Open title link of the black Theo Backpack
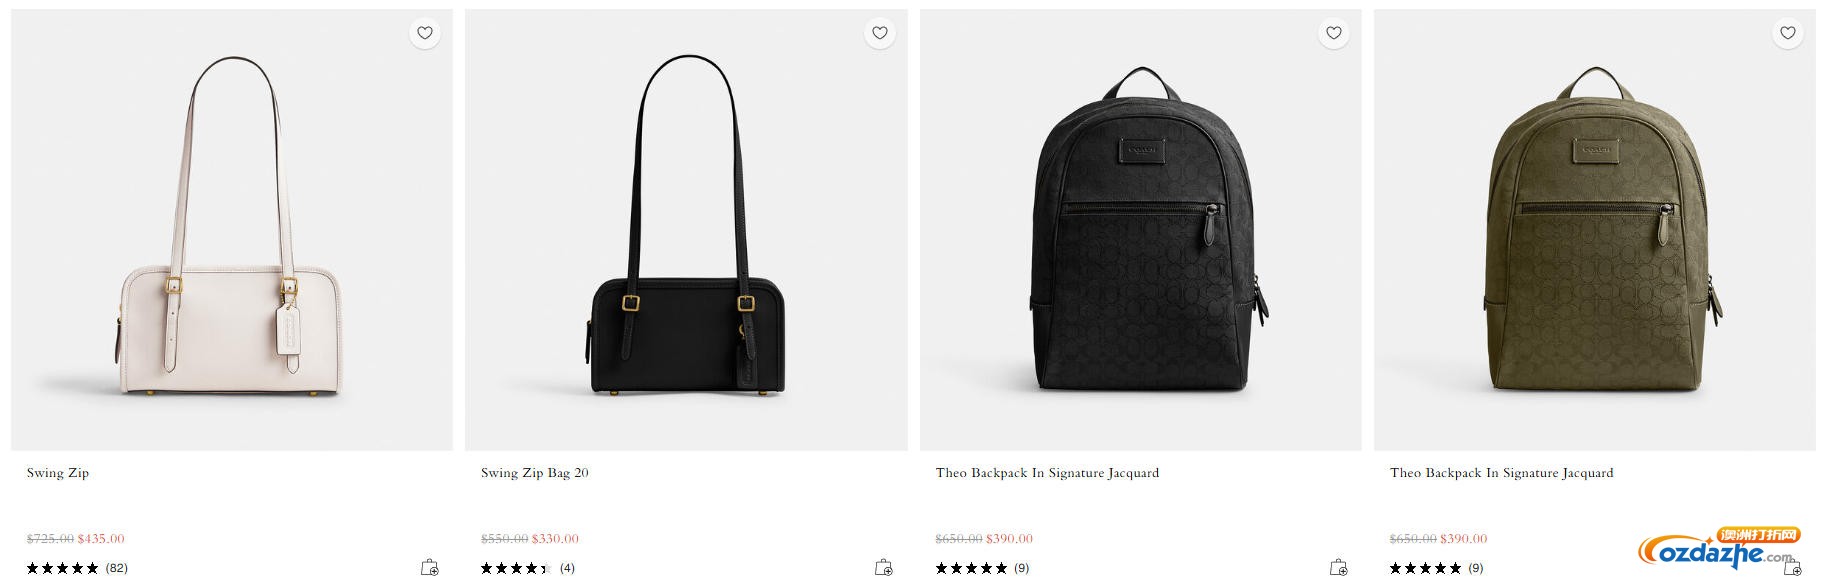 point(1047,473)
